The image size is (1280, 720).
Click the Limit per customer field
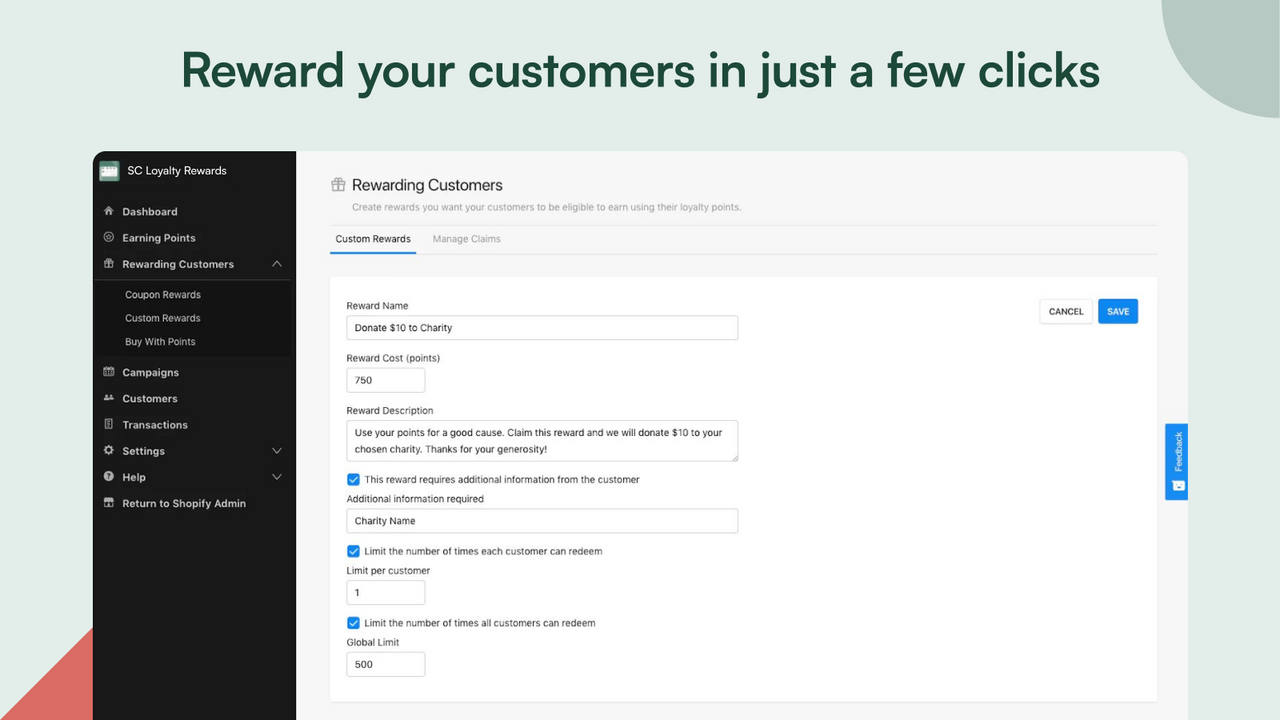click(x=386, y=593)
